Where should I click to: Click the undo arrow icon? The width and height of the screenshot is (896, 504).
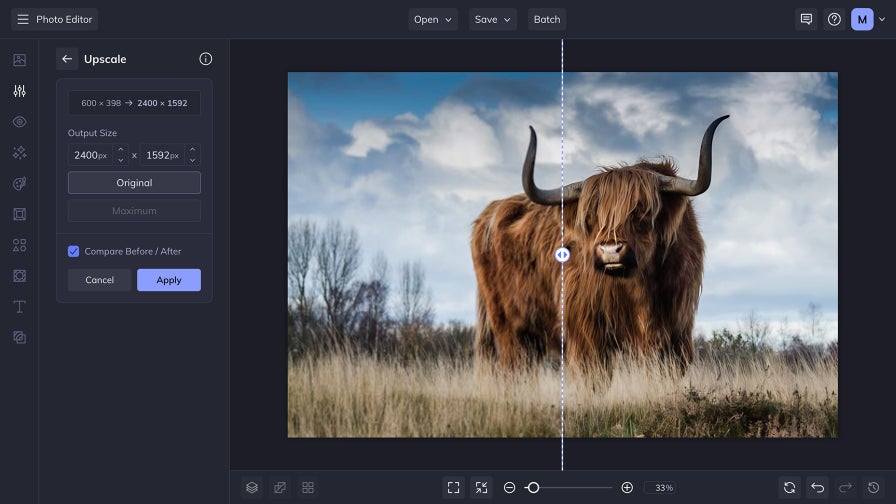[817, 487]
